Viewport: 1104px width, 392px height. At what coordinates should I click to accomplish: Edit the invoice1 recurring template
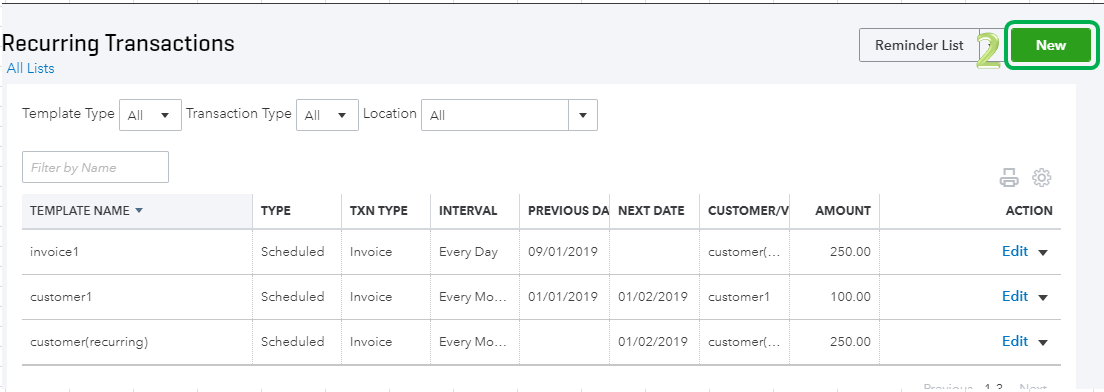1015,251
